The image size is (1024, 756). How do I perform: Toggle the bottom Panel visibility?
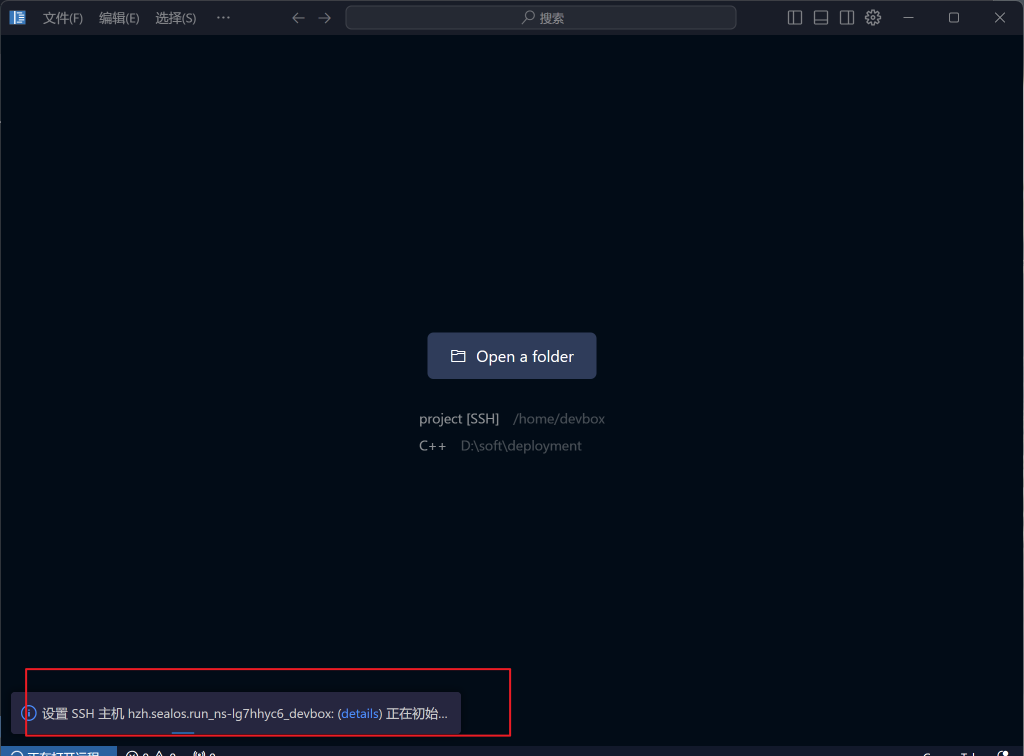click(x=820, y=17)
